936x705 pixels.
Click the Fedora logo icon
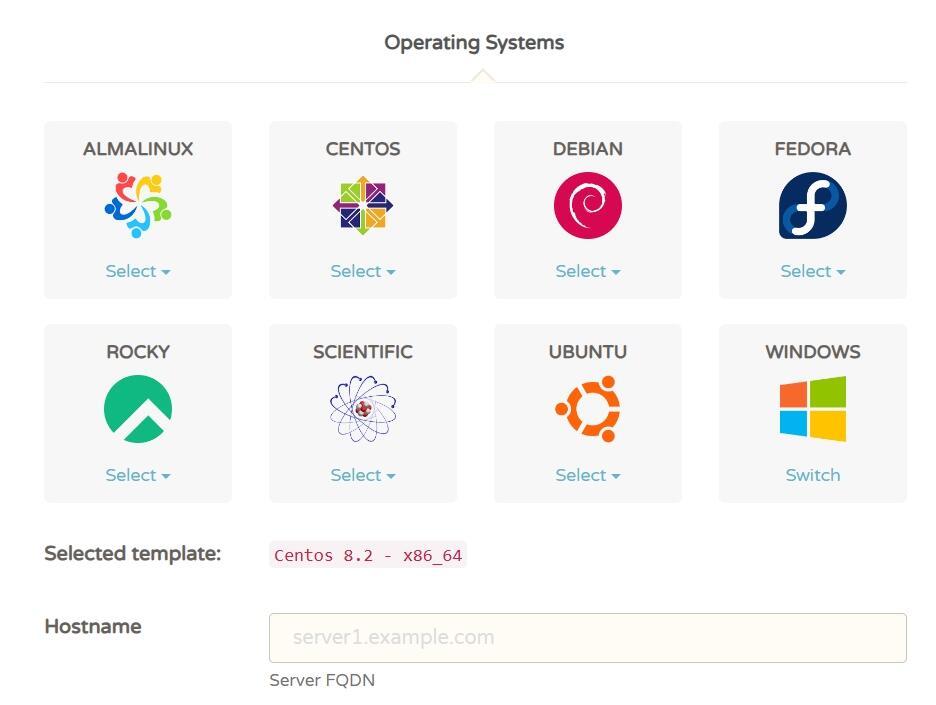(812, 205)
